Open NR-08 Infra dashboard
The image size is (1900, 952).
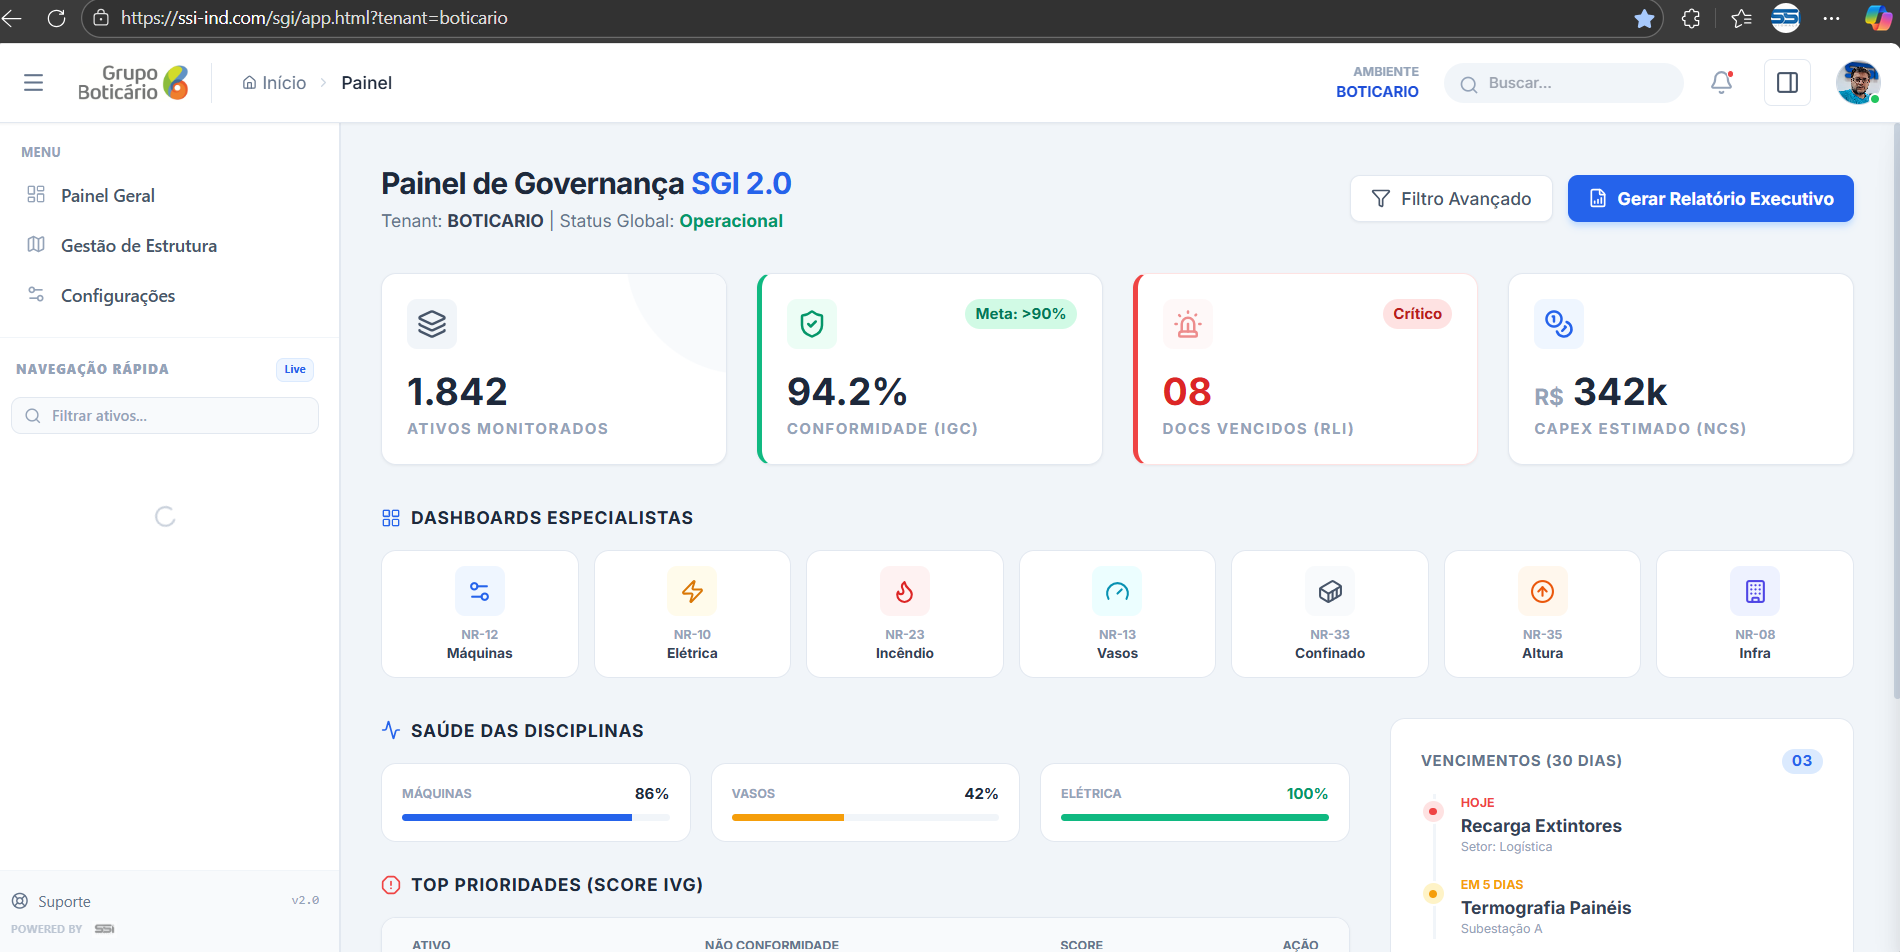[1755, 614]
